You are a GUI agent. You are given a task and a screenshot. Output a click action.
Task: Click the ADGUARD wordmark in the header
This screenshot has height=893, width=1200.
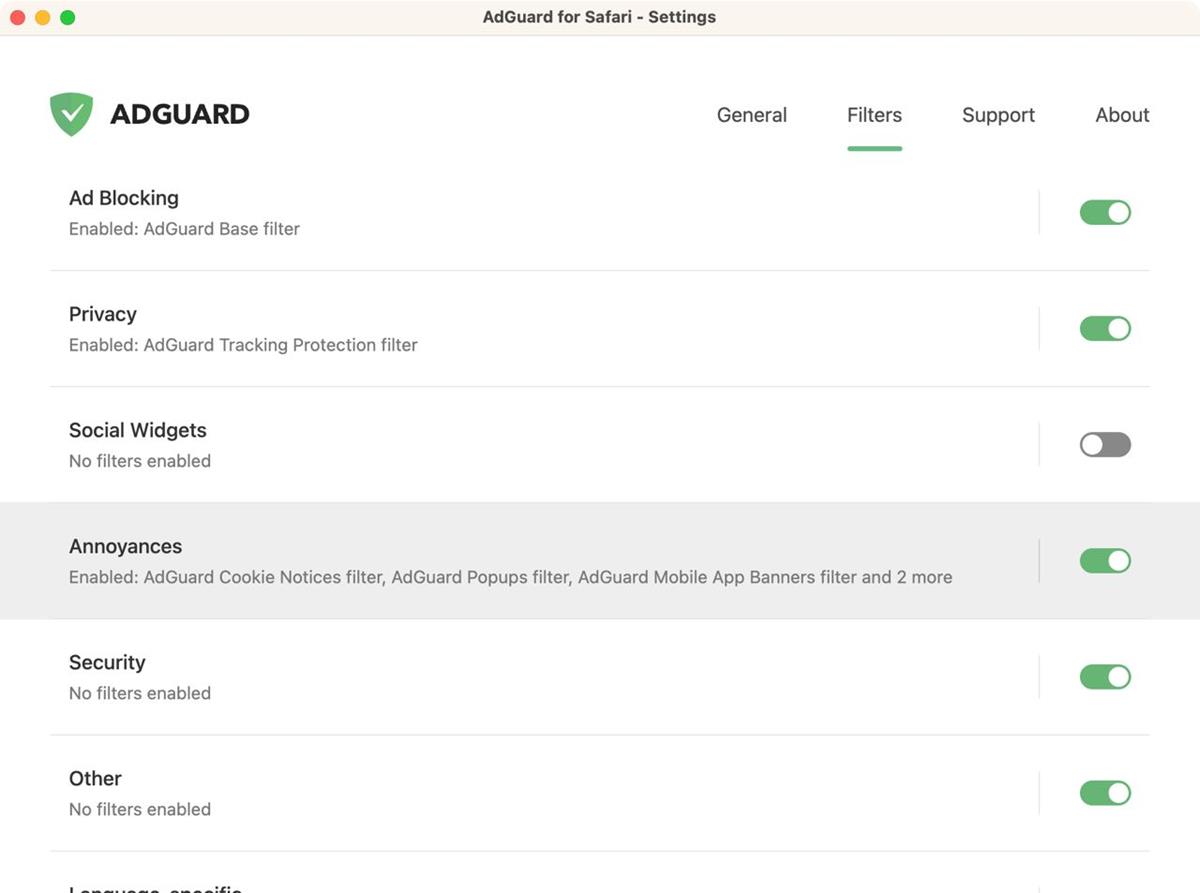click(178, 113)
